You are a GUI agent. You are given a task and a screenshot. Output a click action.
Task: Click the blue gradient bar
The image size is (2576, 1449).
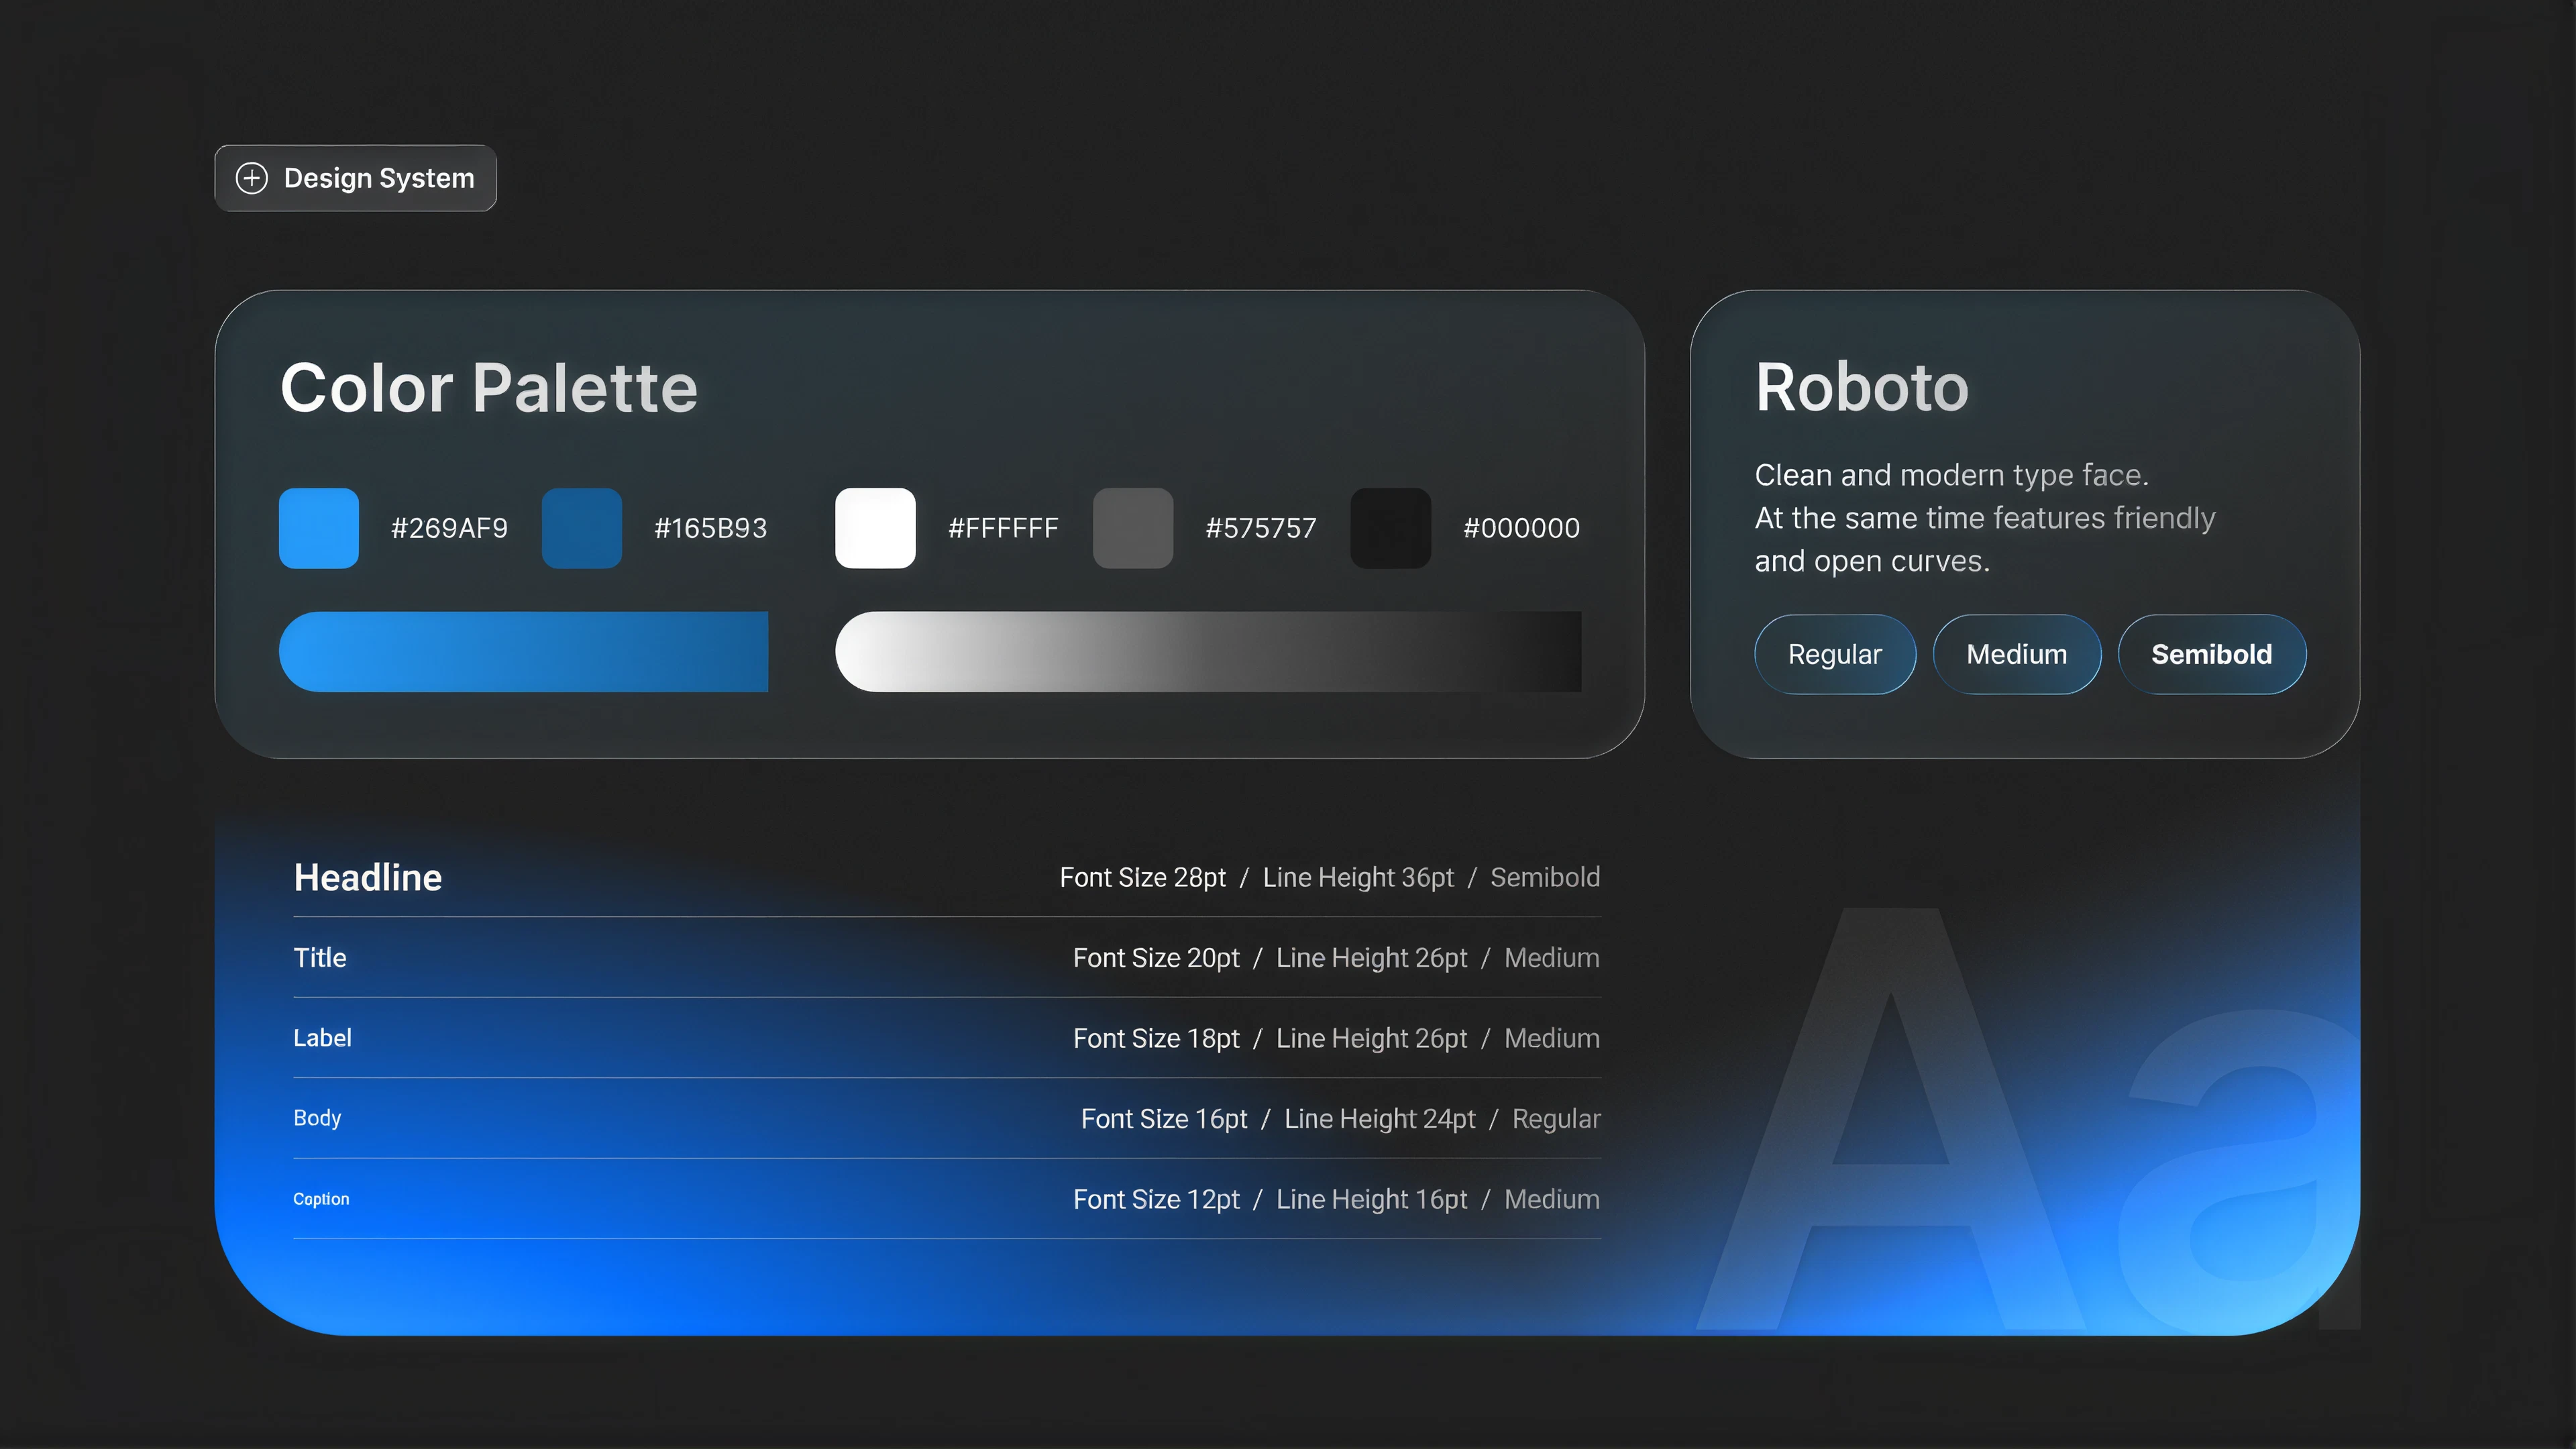(523, 652)
